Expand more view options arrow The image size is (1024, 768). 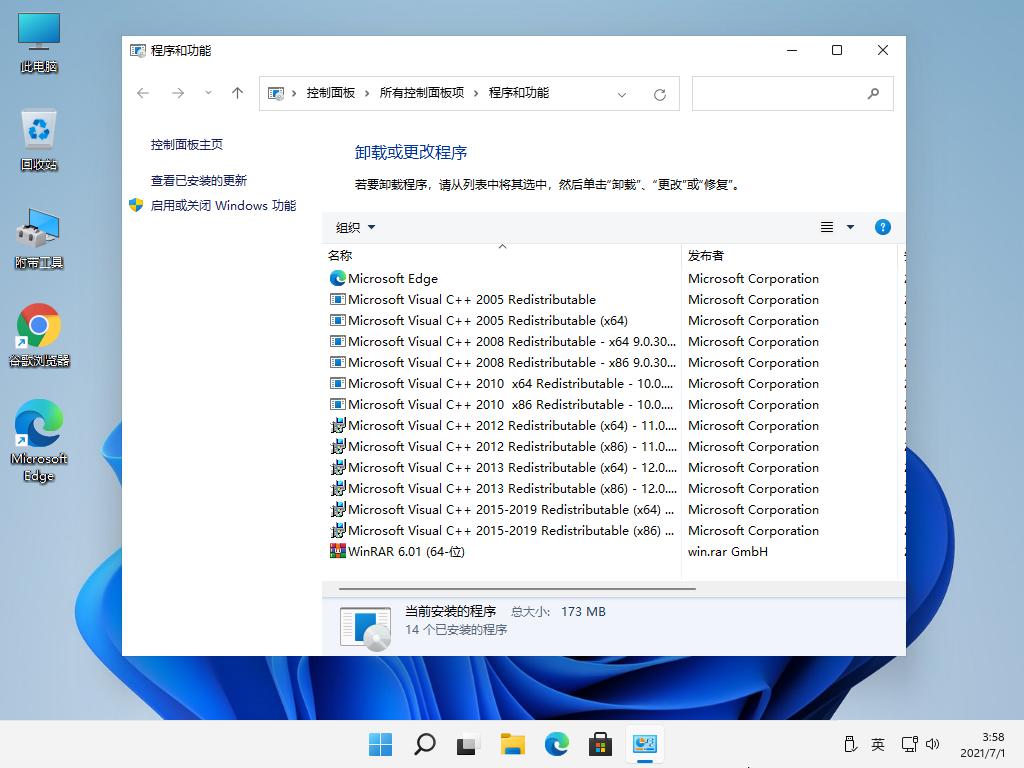tap(850, 227)
